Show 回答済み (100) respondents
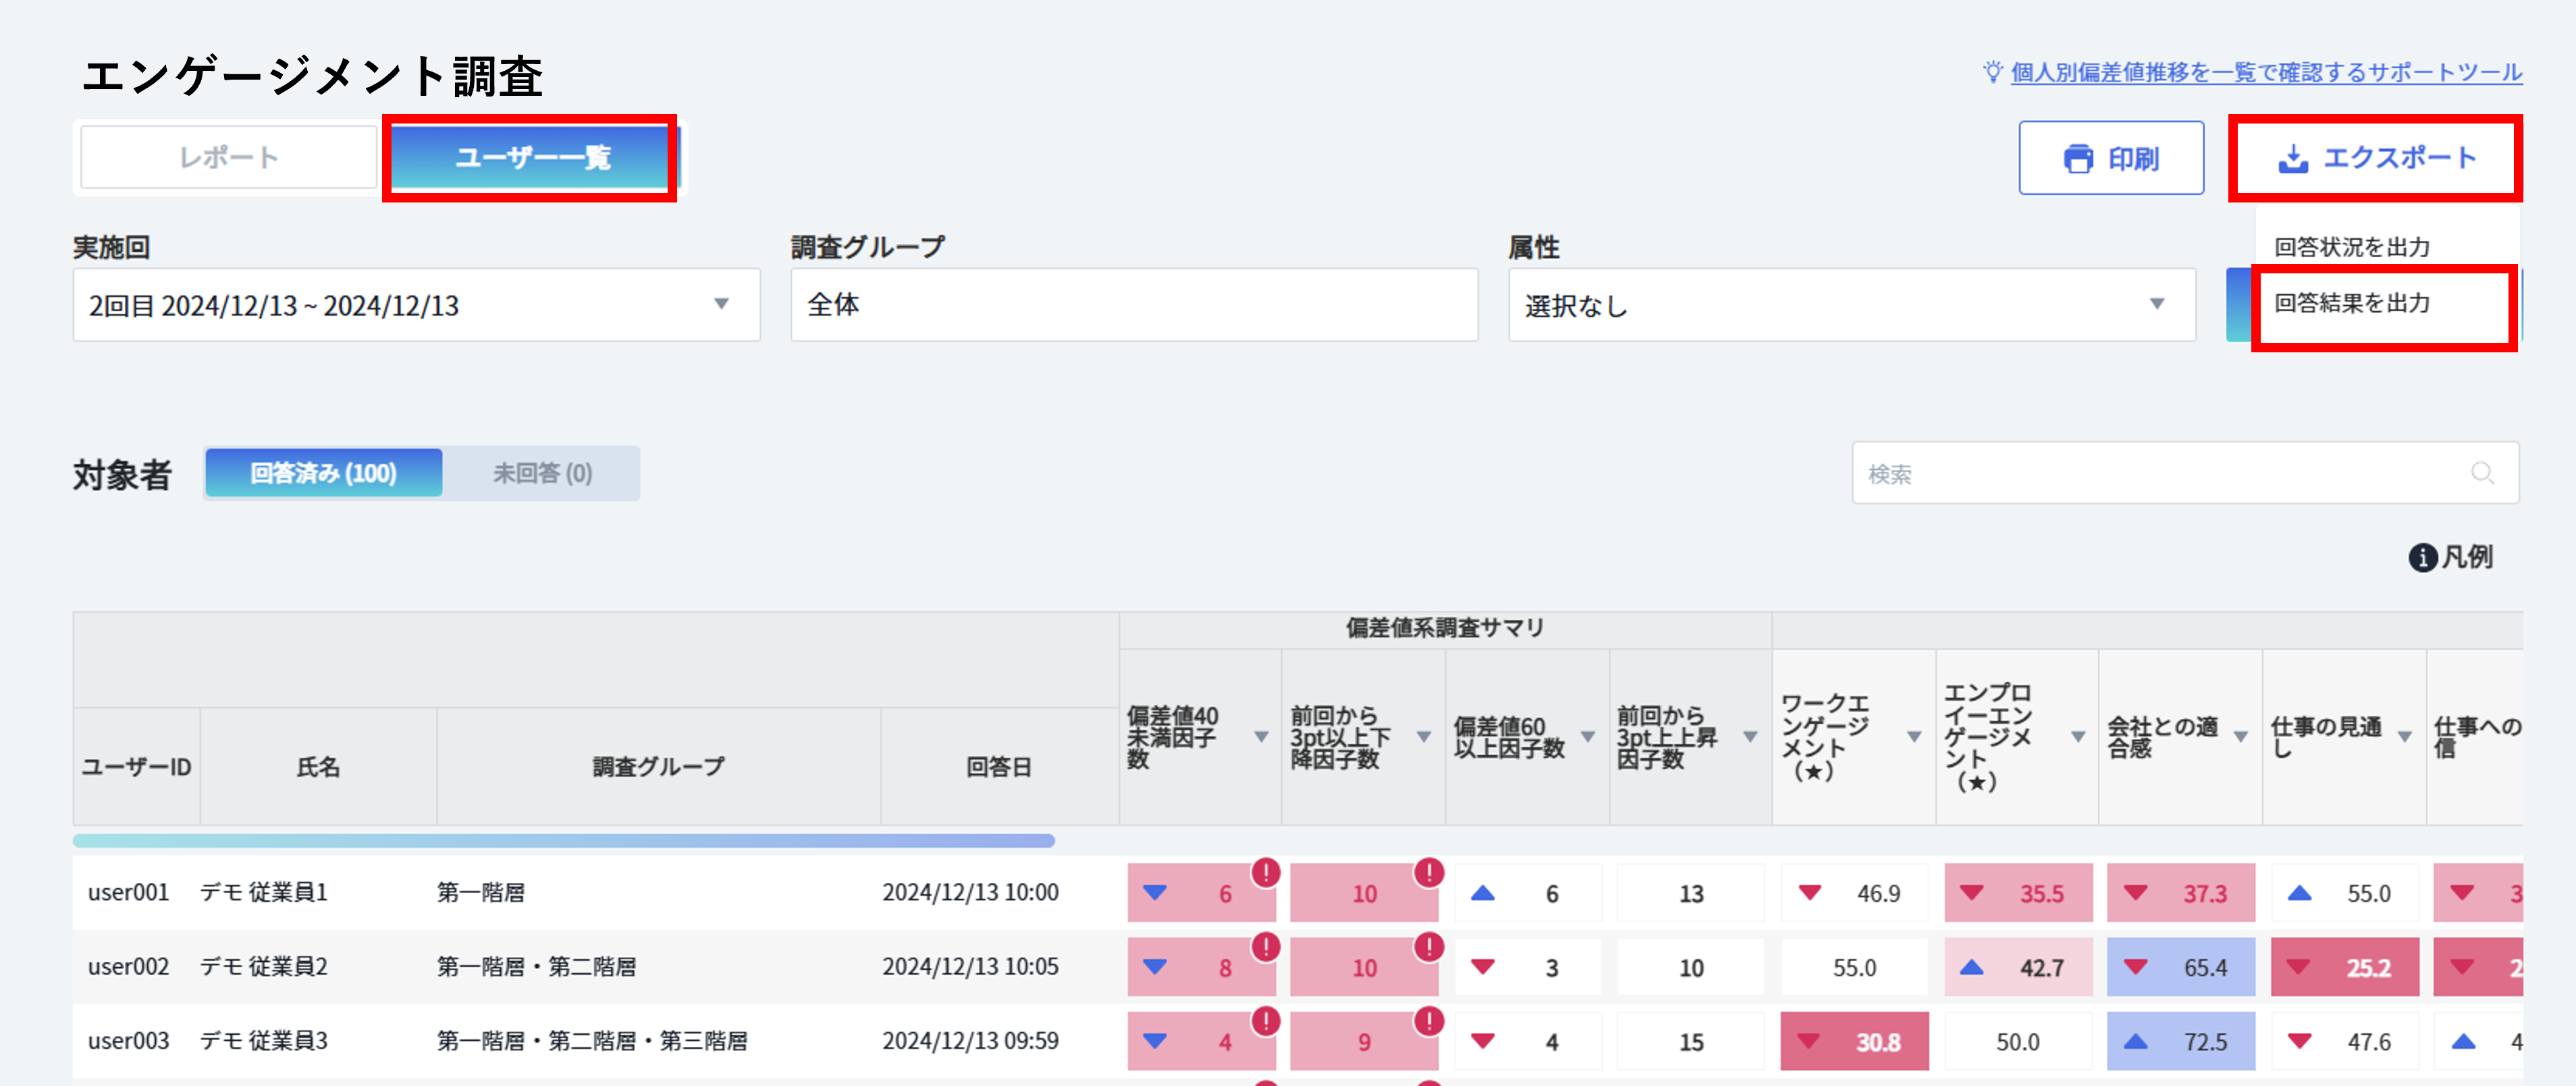 323,473
